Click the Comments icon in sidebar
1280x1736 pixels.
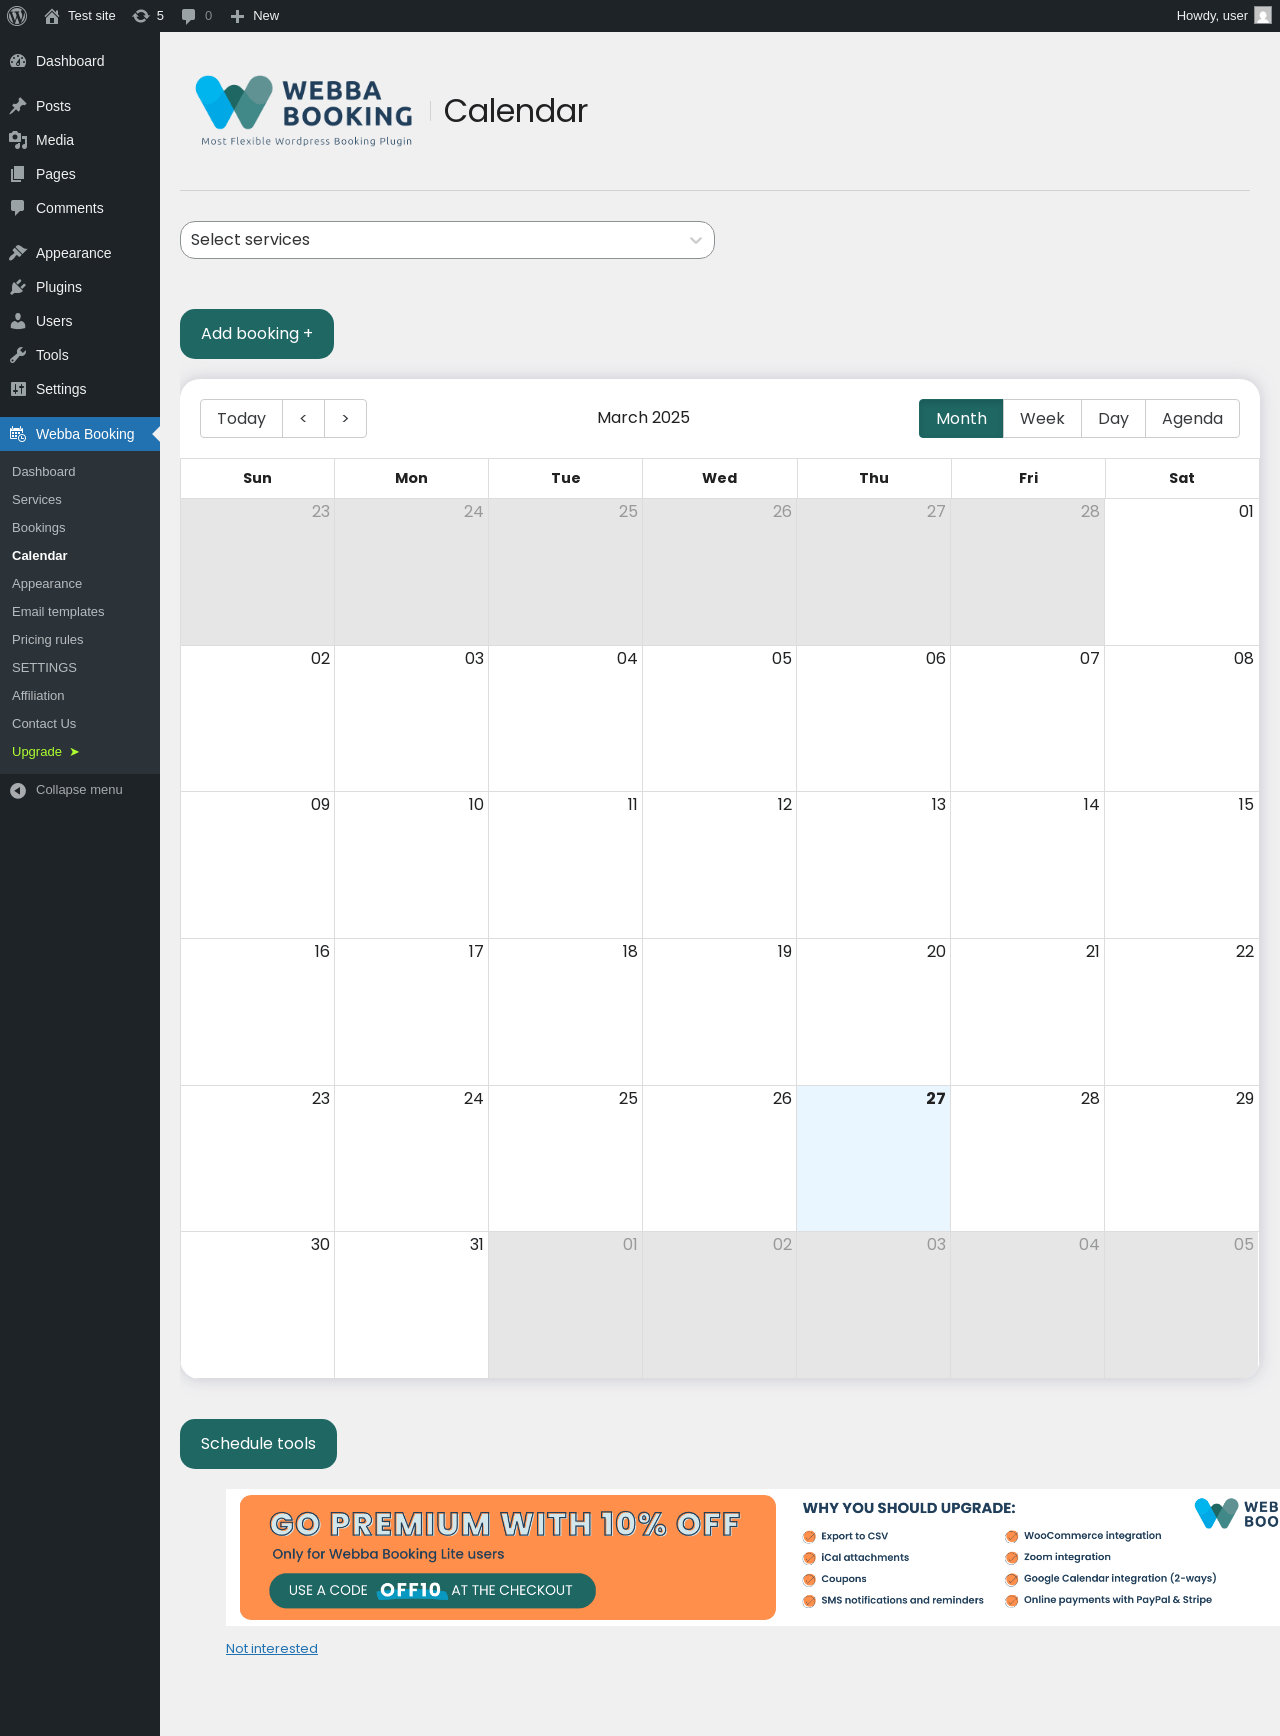coord(18,208)
